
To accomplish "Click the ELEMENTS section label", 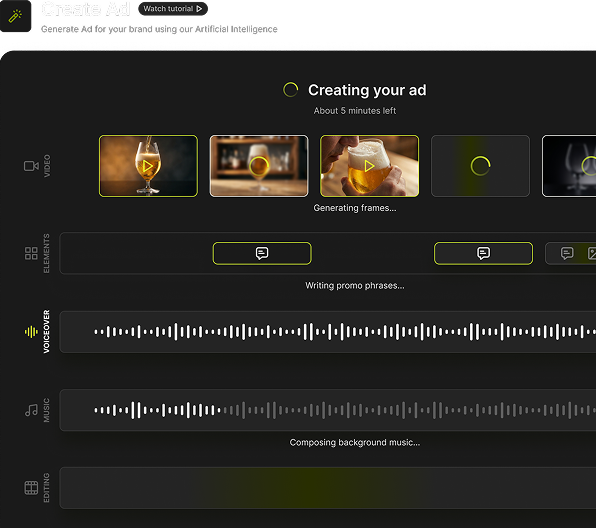I will (46, 253).
